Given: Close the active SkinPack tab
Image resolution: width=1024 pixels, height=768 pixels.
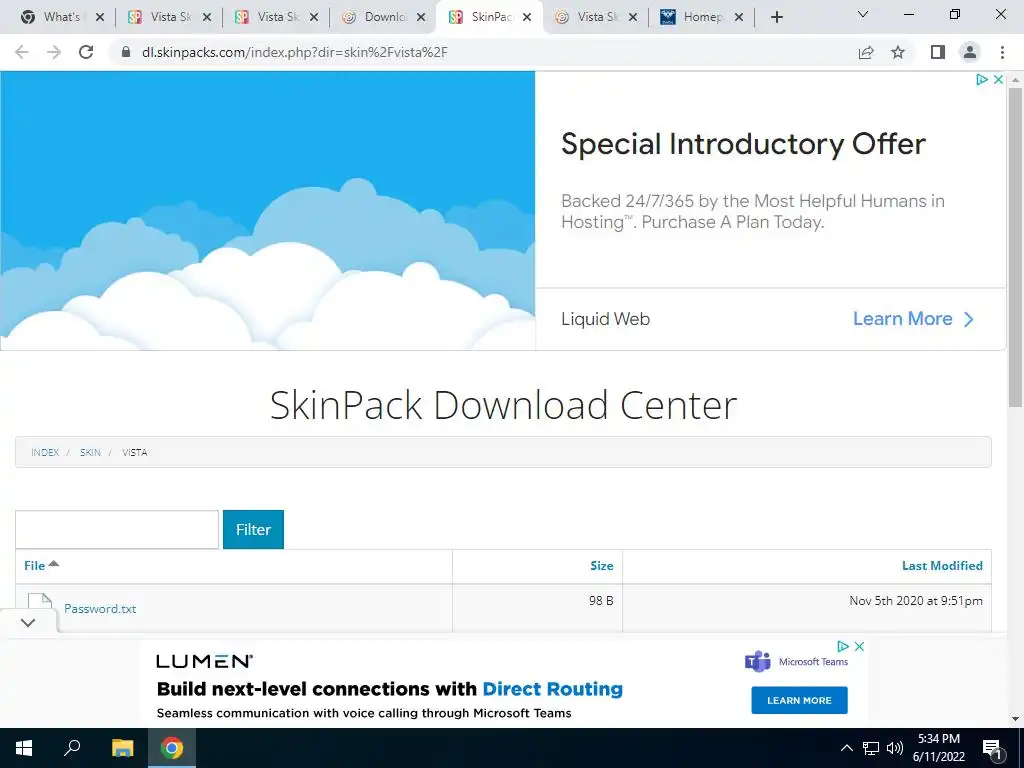Looking at the screenshot, I should (527, 18).
